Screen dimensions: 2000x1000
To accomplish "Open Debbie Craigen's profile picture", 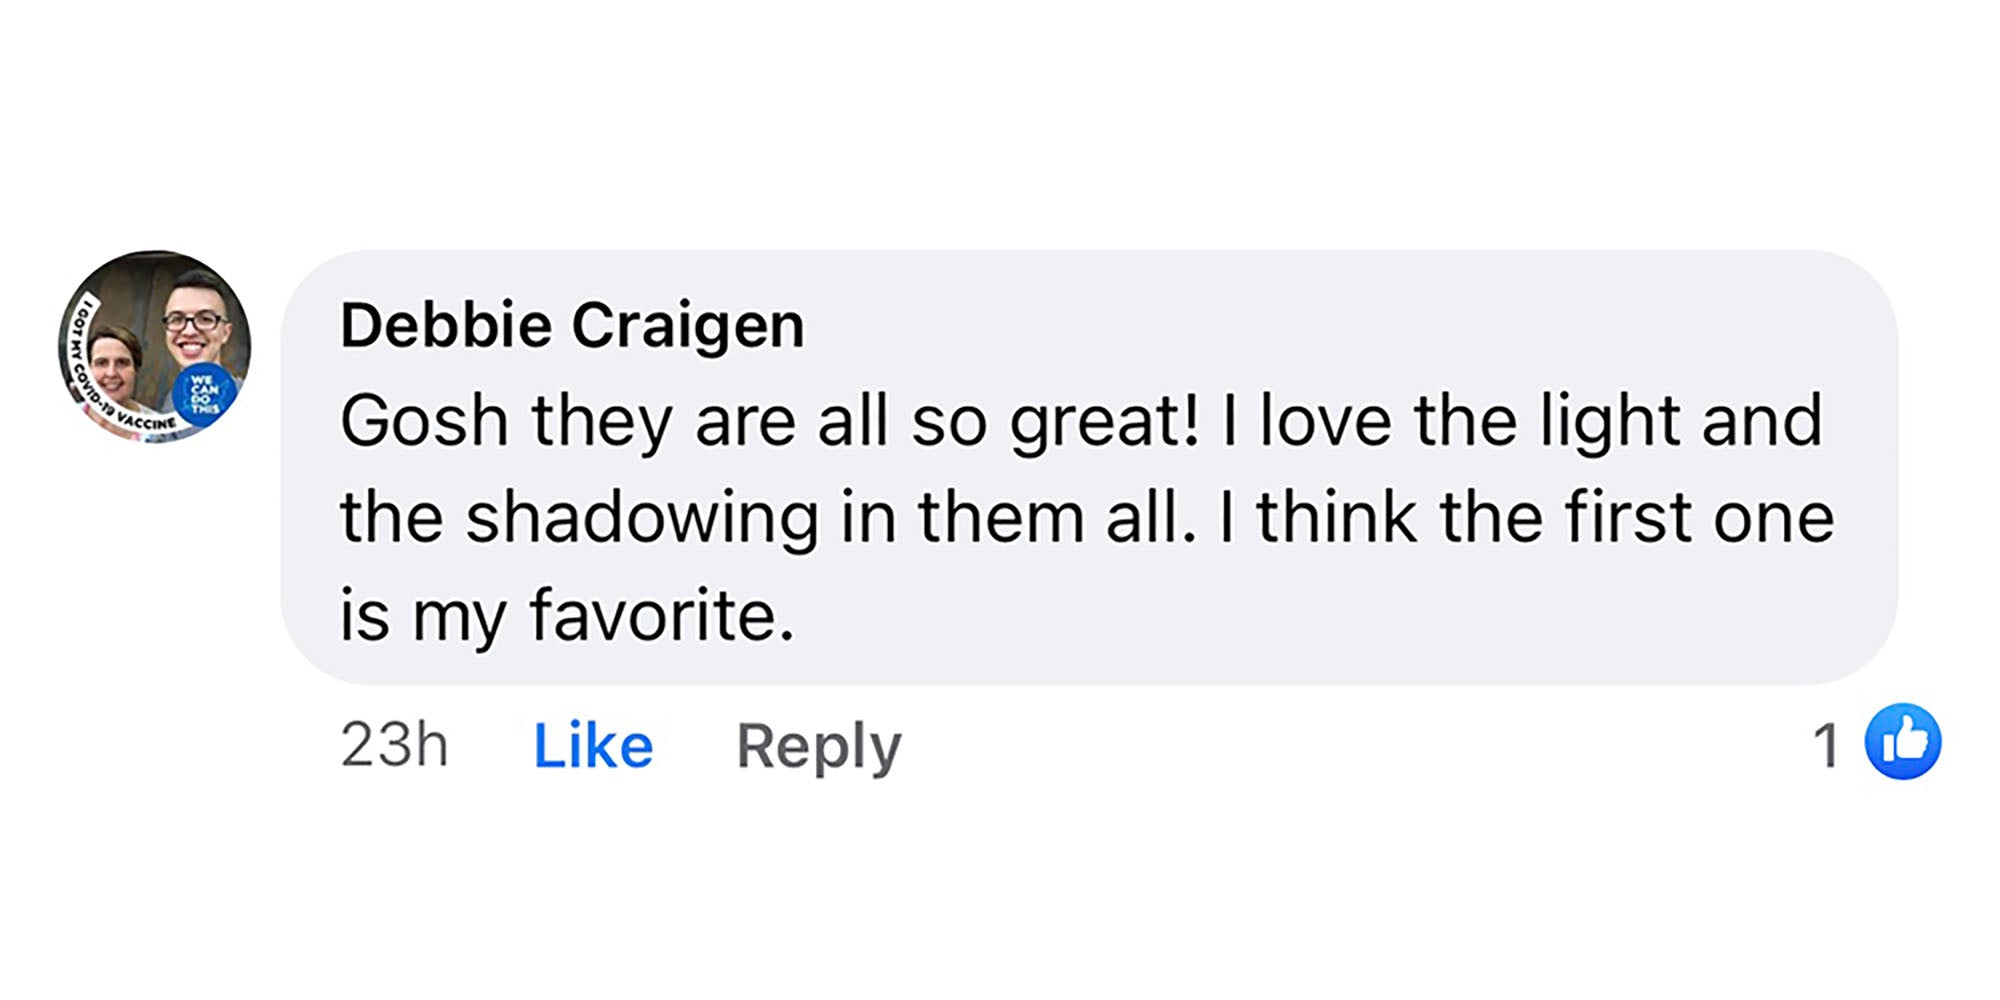I will tap(155, 346).
